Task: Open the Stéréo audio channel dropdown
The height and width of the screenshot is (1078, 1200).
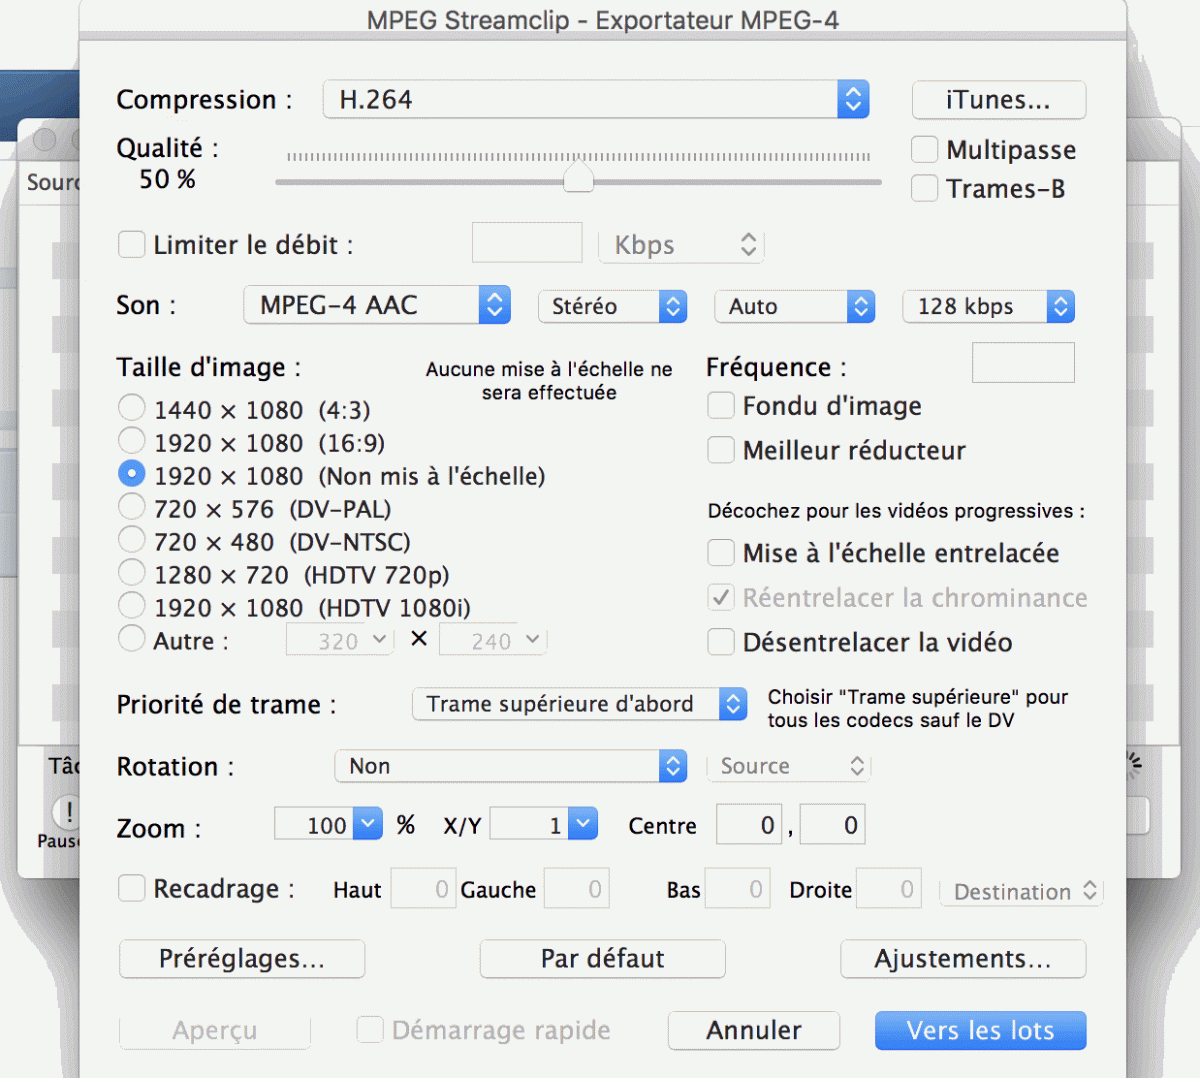Action: [613, 306]
